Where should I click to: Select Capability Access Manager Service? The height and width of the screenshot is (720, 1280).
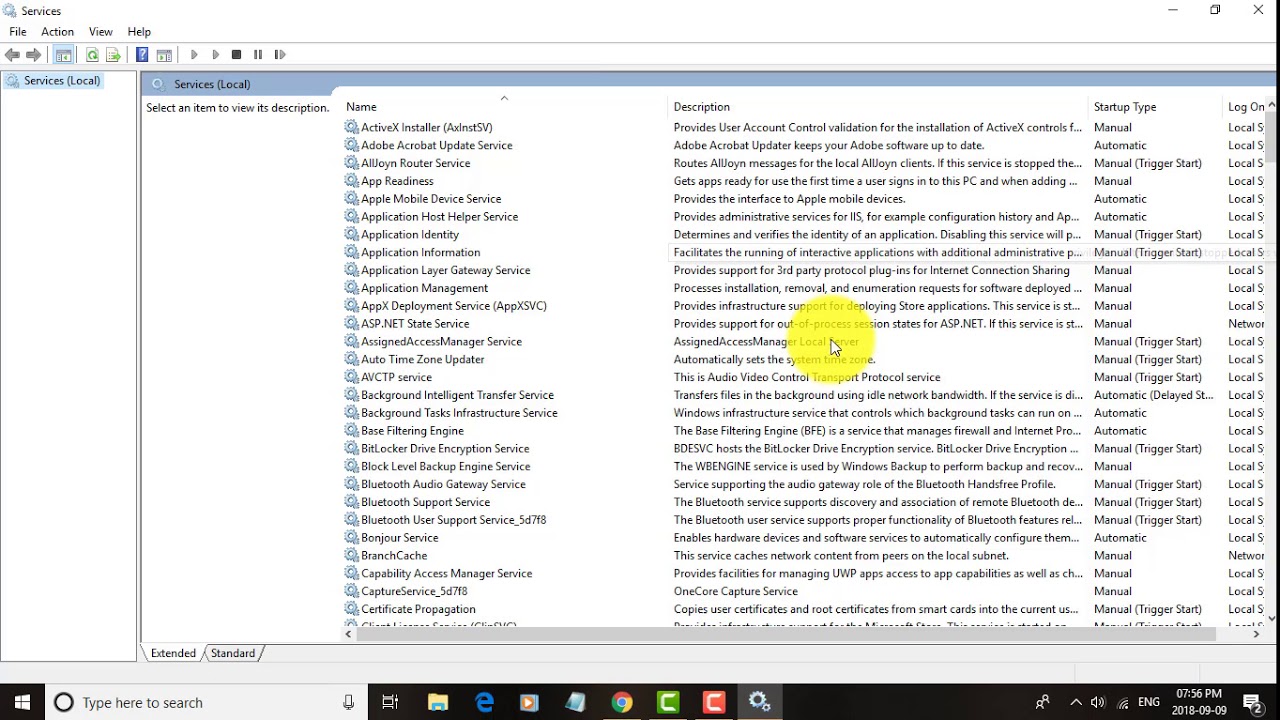click(446, 574)
